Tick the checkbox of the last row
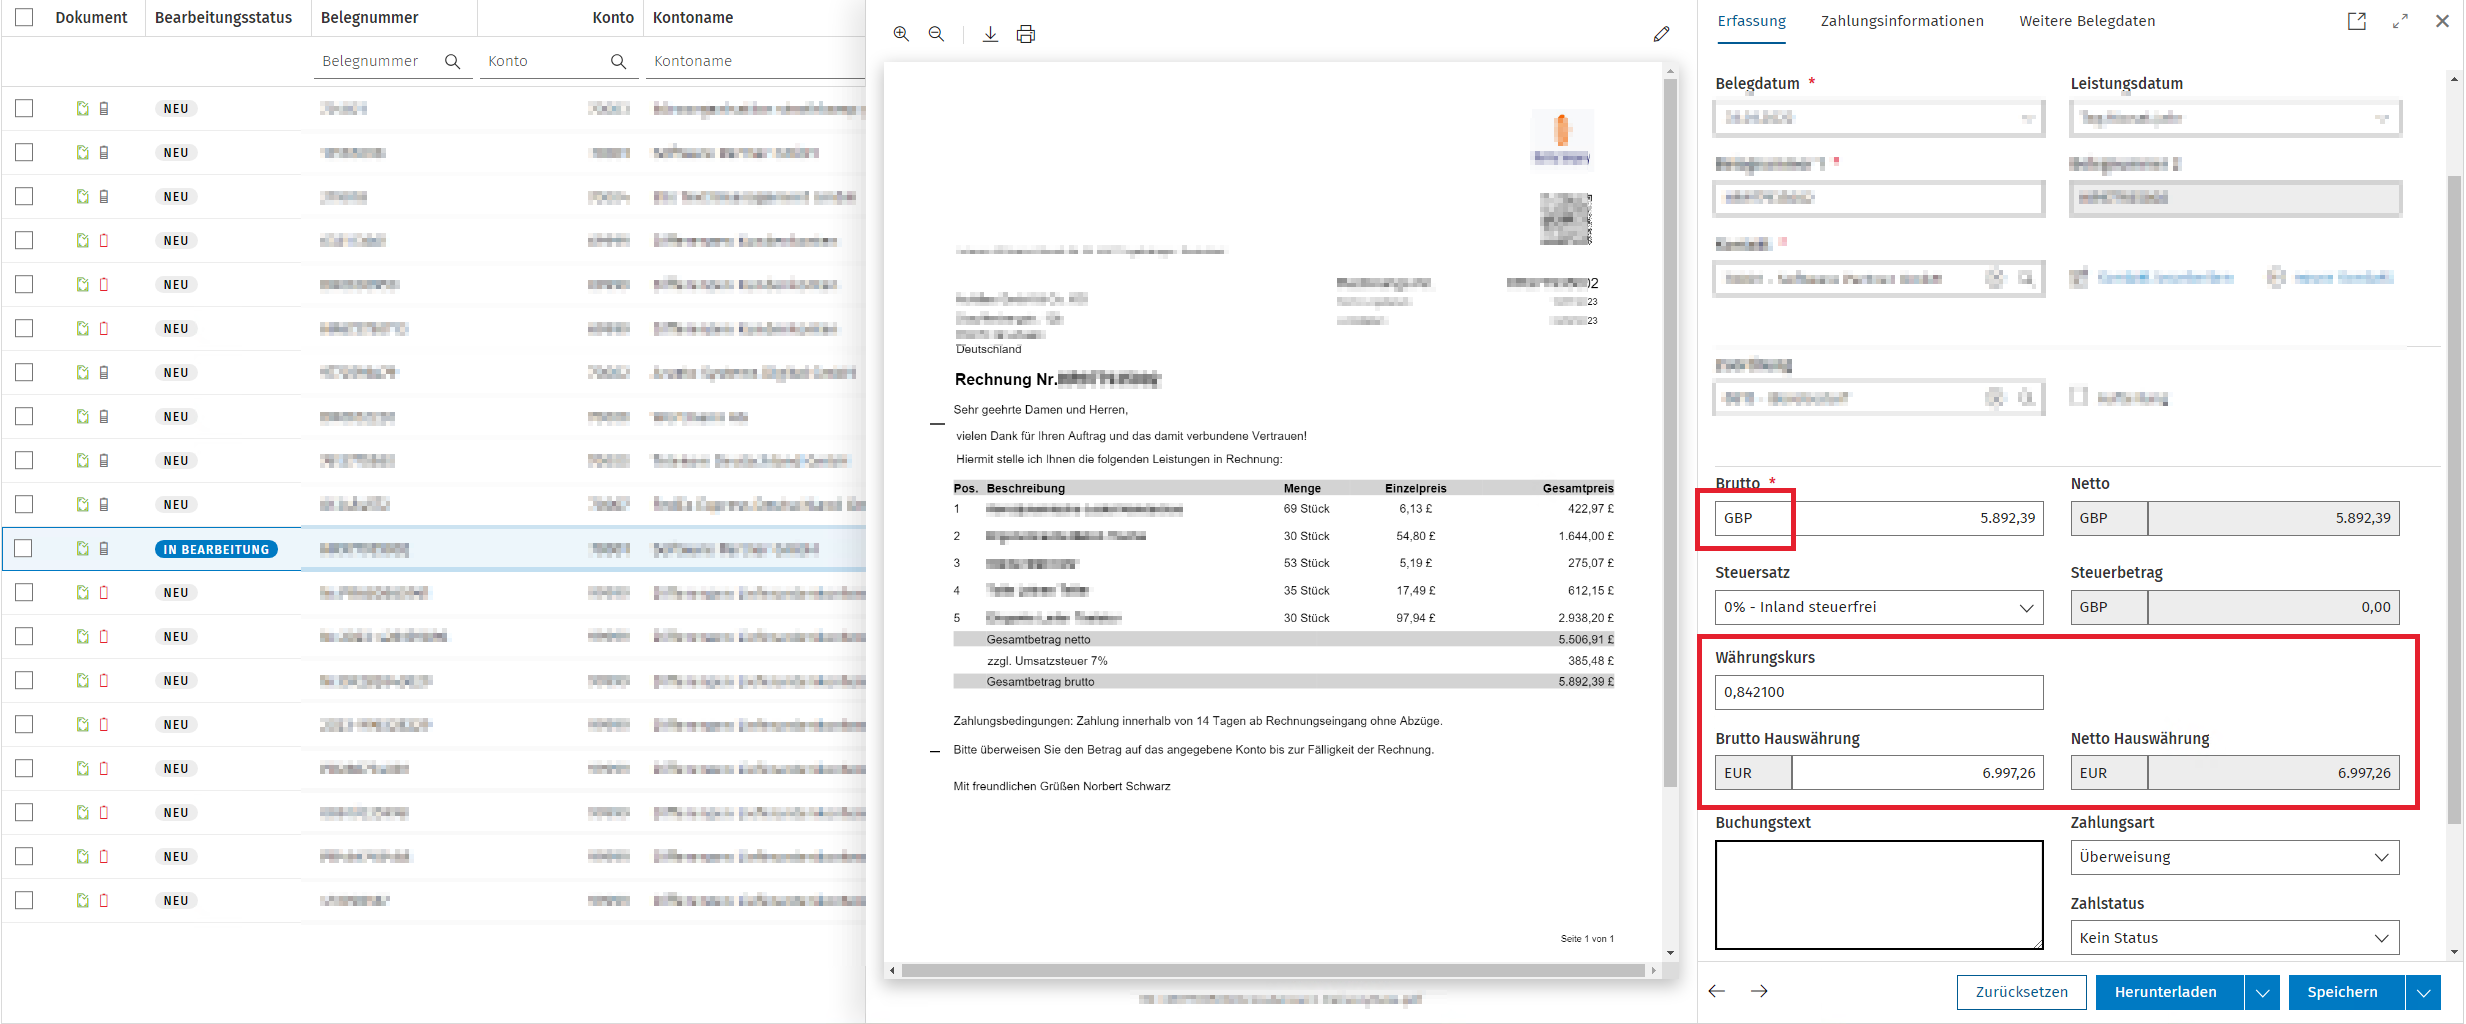The width and height of the screenshot is (2466, 1024). (x=24, y=900)
